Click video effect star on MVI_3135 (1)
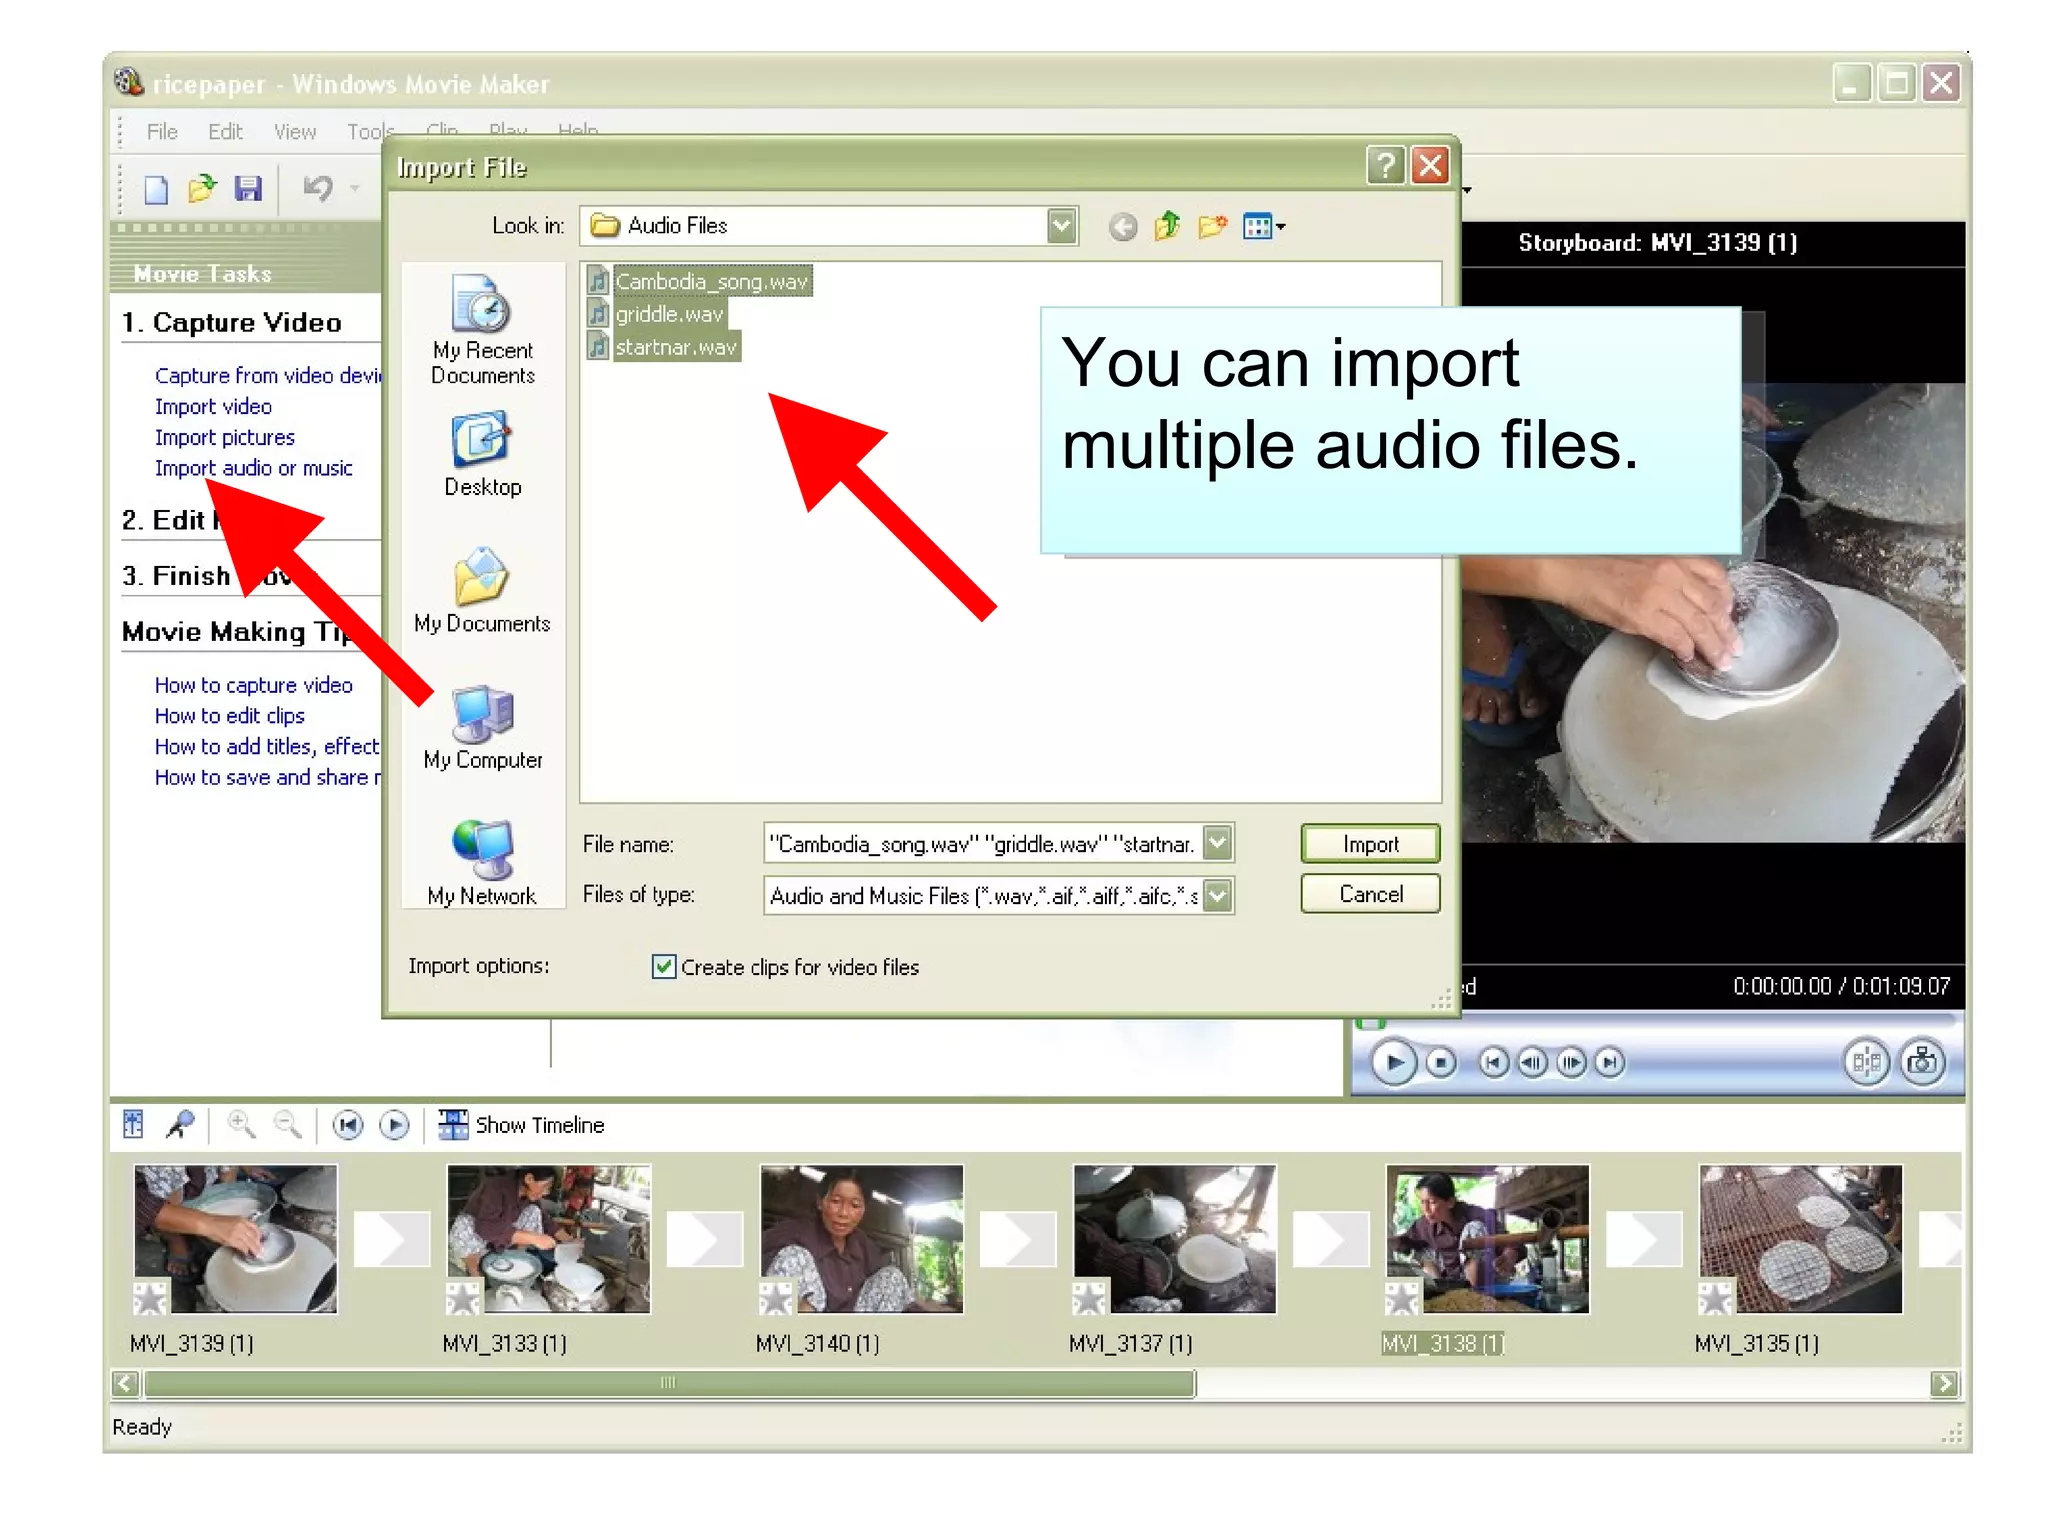 pos(1714,1298)
